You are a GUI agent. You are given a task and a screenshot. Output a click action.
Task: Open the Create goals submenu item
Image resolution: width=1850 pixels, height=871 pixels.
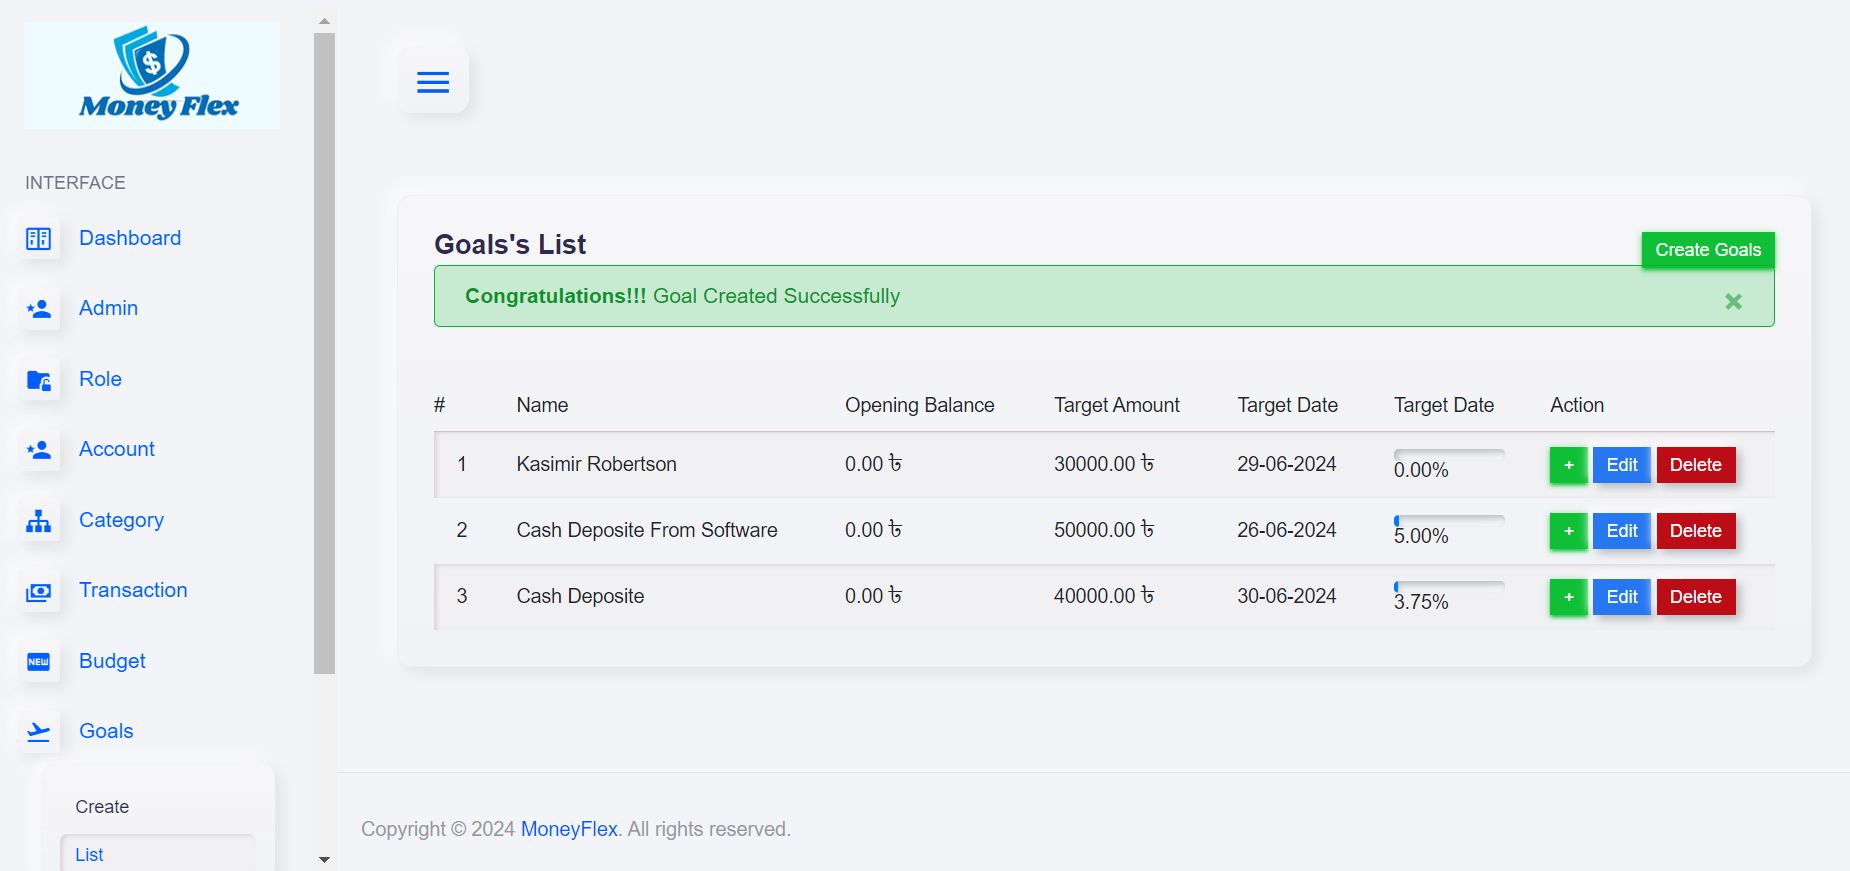102,807
